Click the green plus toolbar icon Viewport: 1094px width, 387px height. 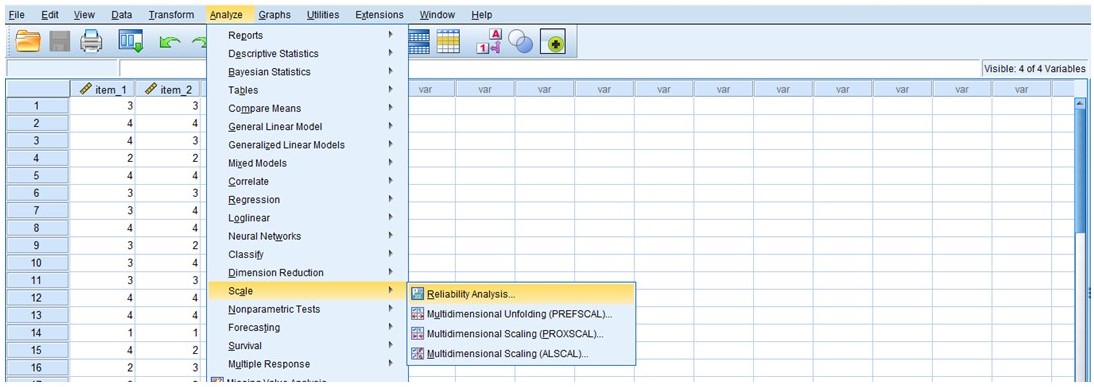[553, 44]
